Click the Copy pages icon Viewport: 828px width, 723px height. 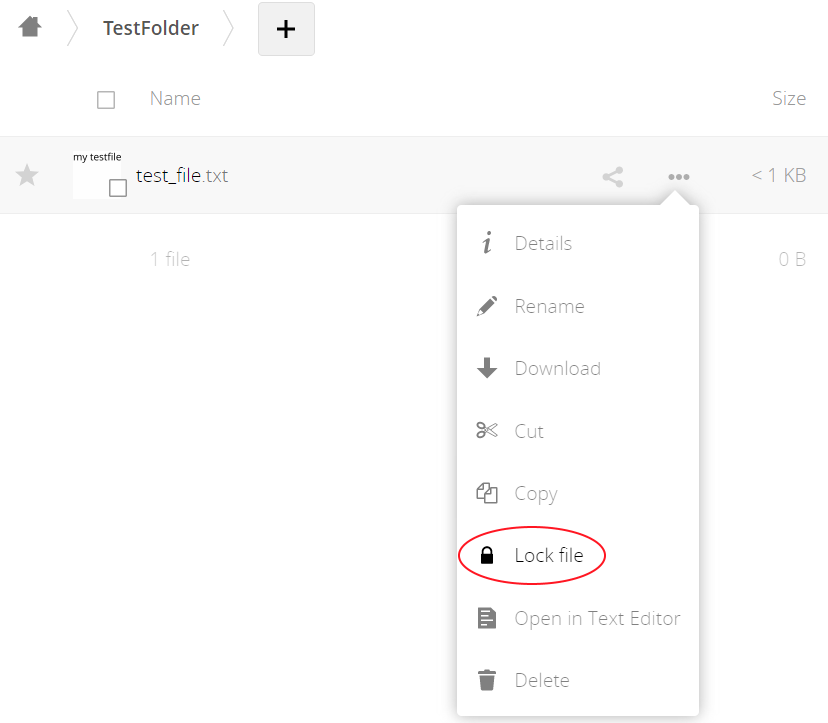[487, 493]
